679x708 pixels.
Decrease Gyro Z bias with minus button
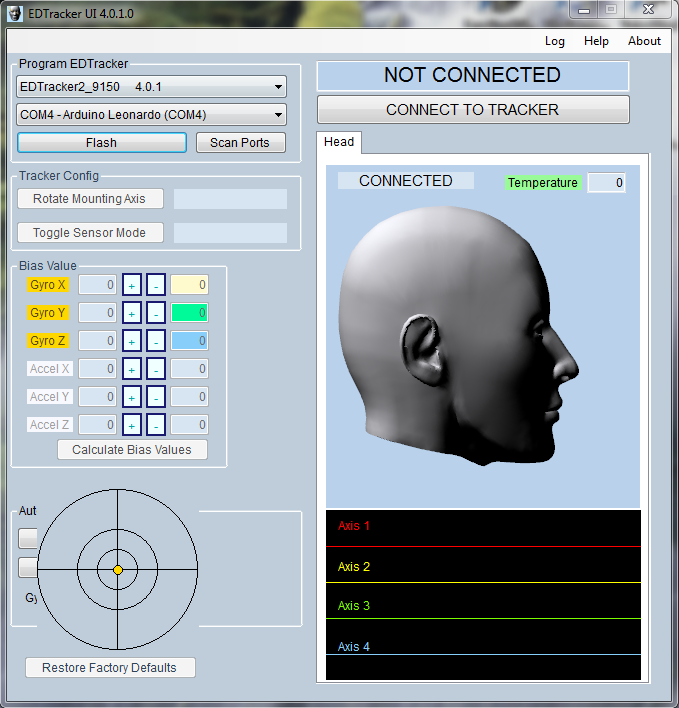pyautogui.click(x=156, y=341)
